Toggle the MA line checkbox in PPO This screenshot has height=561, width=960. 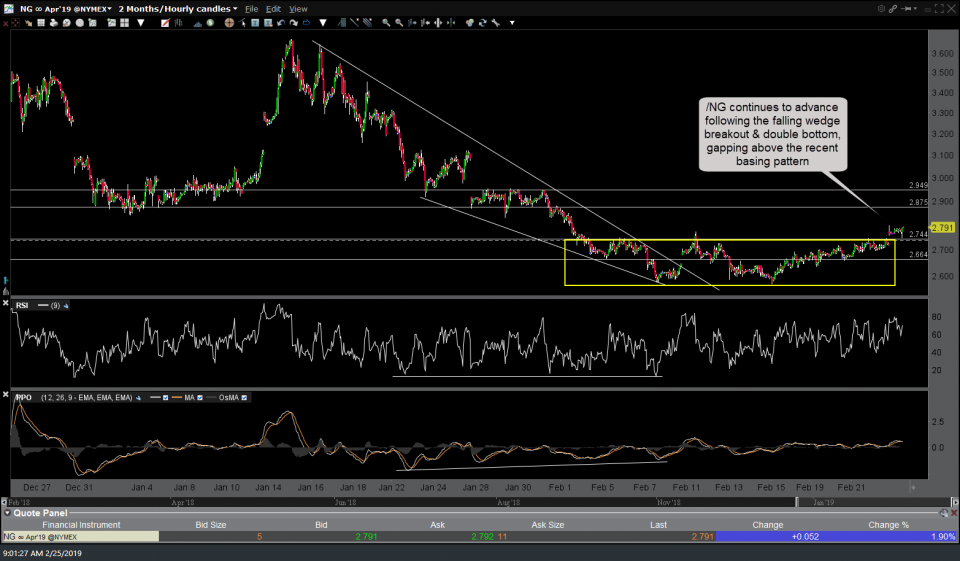200,397
